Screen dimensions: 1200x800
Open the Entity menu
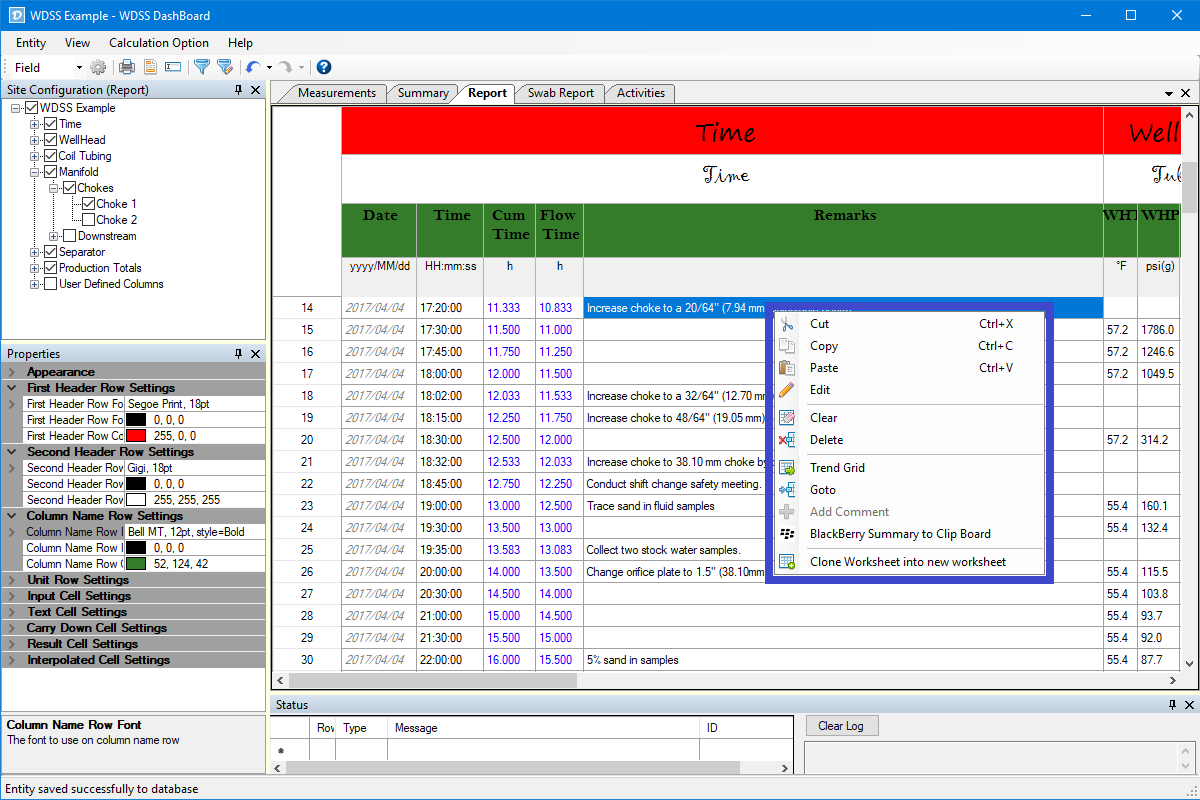31,43
